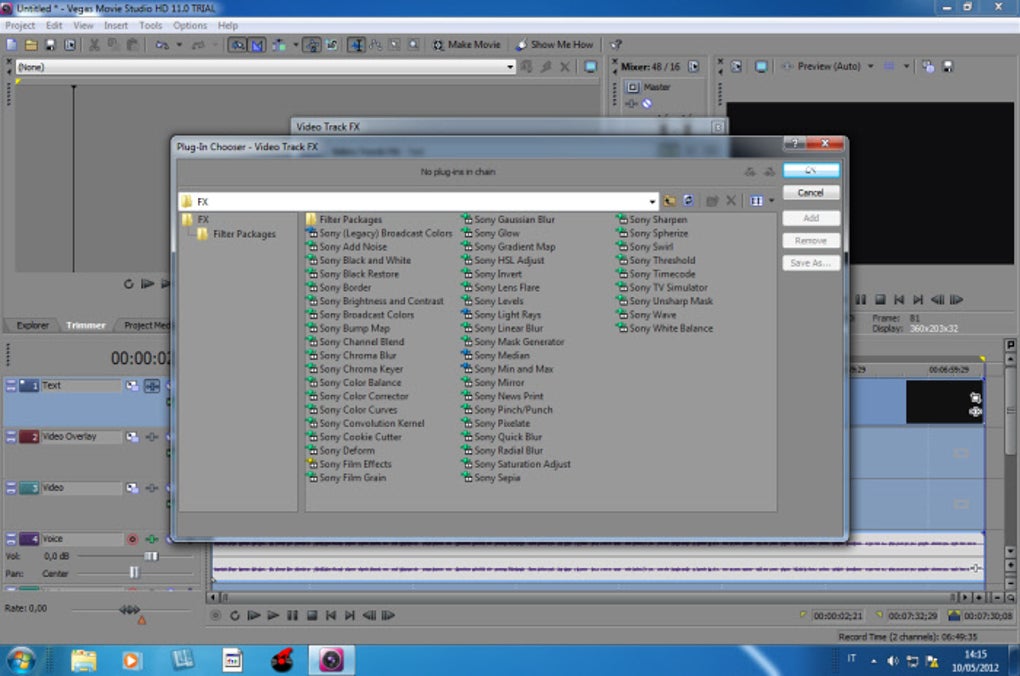Open the Project menu
This screenshot has height=676, width=1020.
pos(20,25)
